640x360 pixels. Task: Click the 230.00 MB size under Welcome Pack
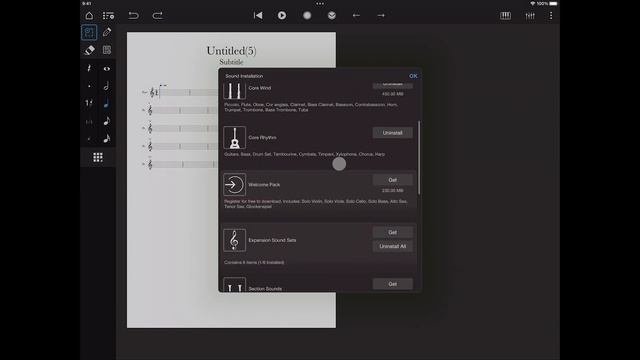392,191
